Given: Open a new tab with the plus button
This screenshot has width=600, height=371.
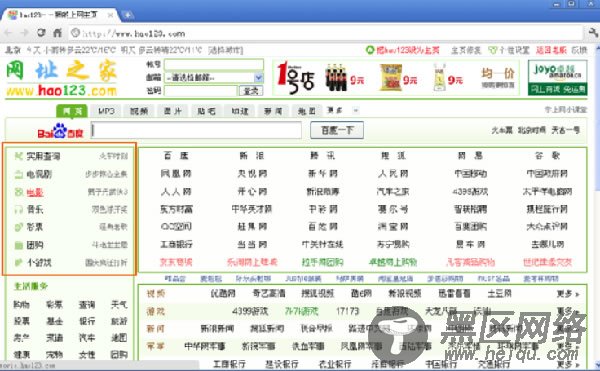Looking at the screenshot, I should pos(127,15).
